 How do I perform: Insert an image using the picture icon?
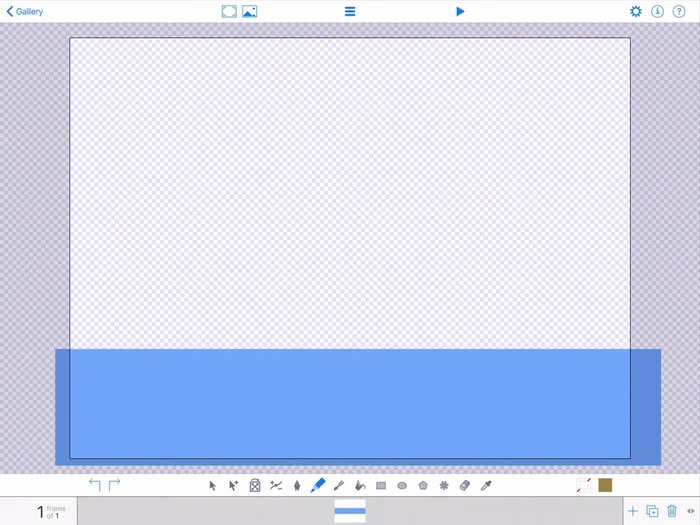[x=250, y=12]
